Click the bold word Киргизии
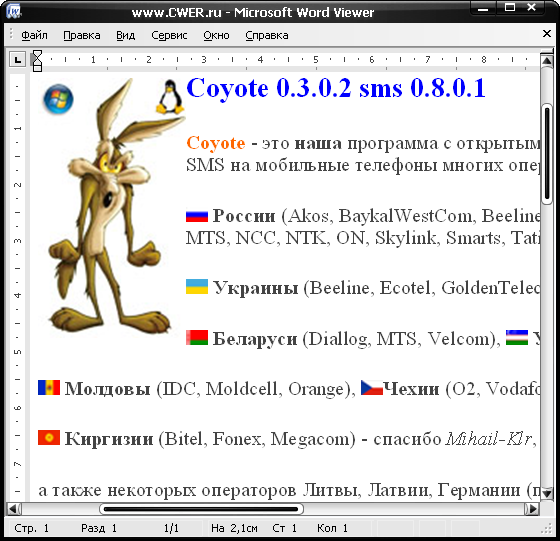 [109, 439]
